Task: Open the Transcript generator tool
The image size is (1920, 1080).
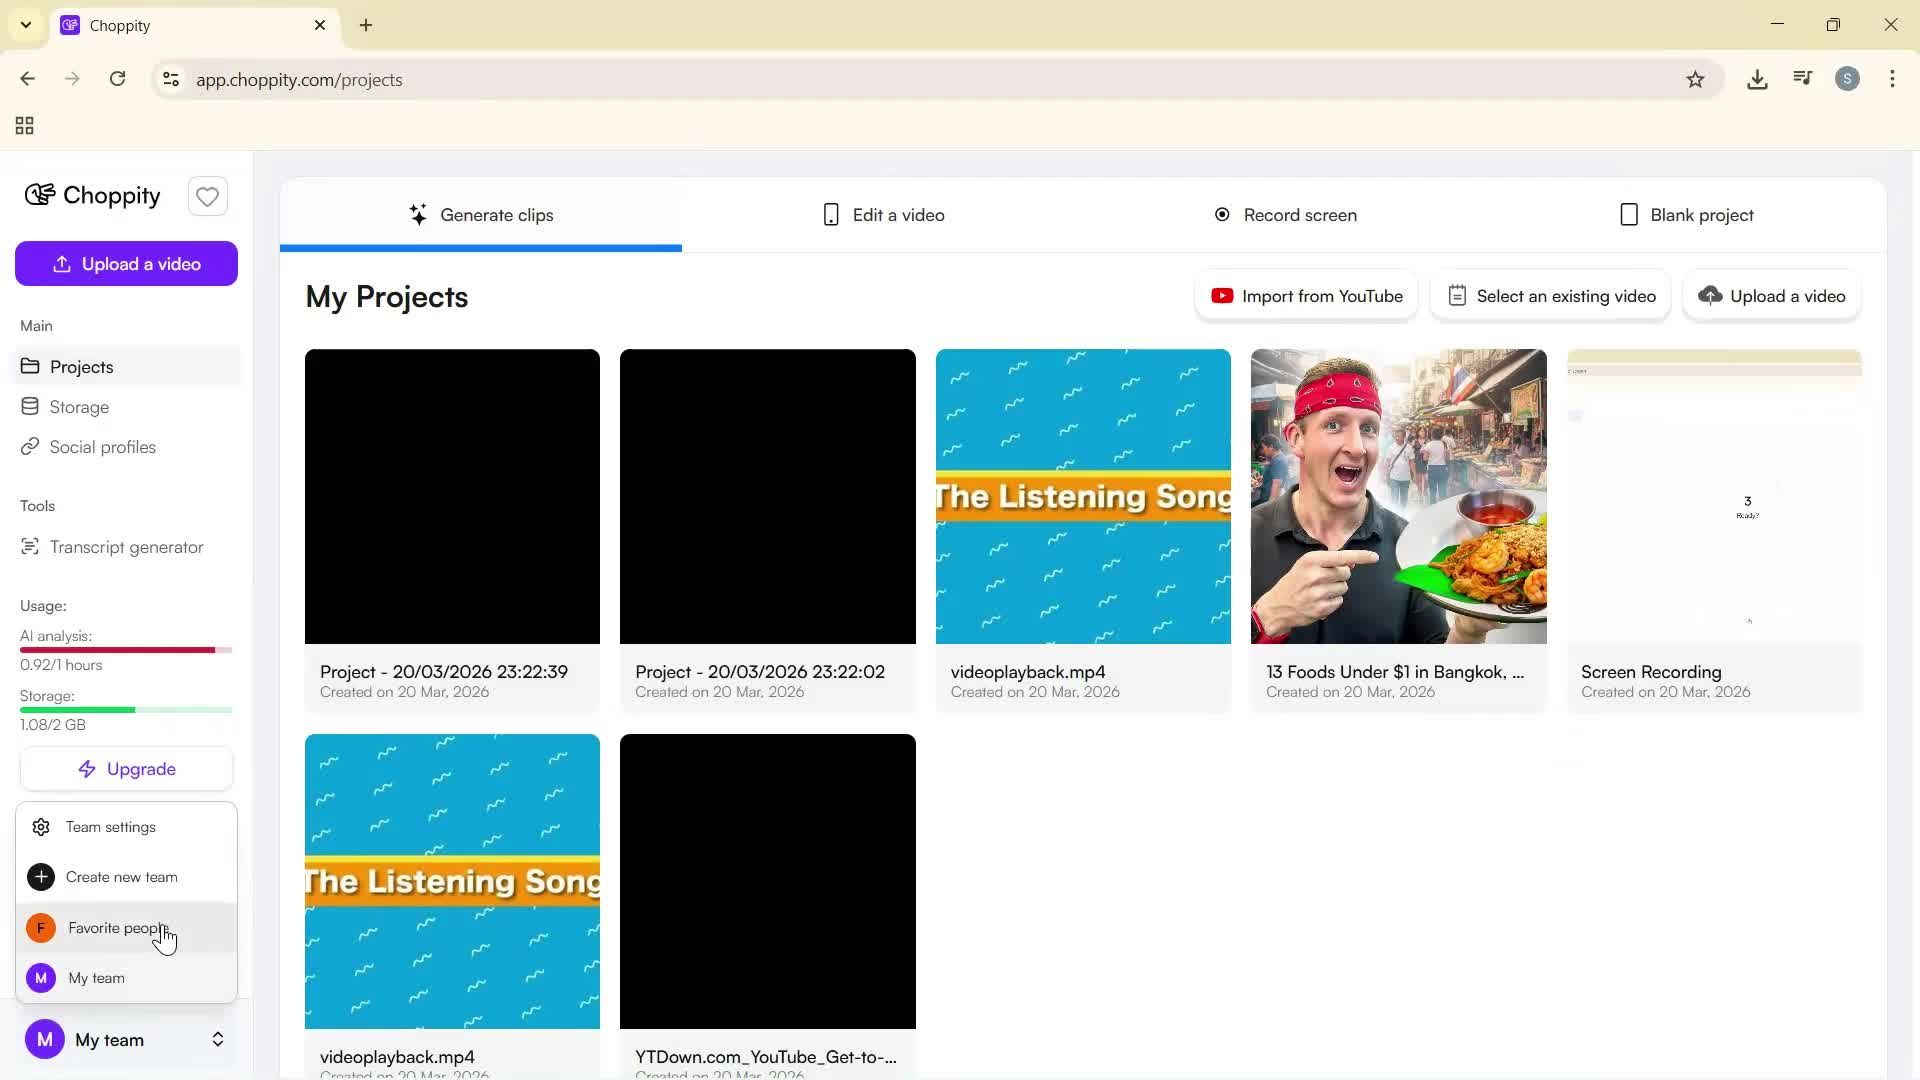Action: [x=125, y=547]
